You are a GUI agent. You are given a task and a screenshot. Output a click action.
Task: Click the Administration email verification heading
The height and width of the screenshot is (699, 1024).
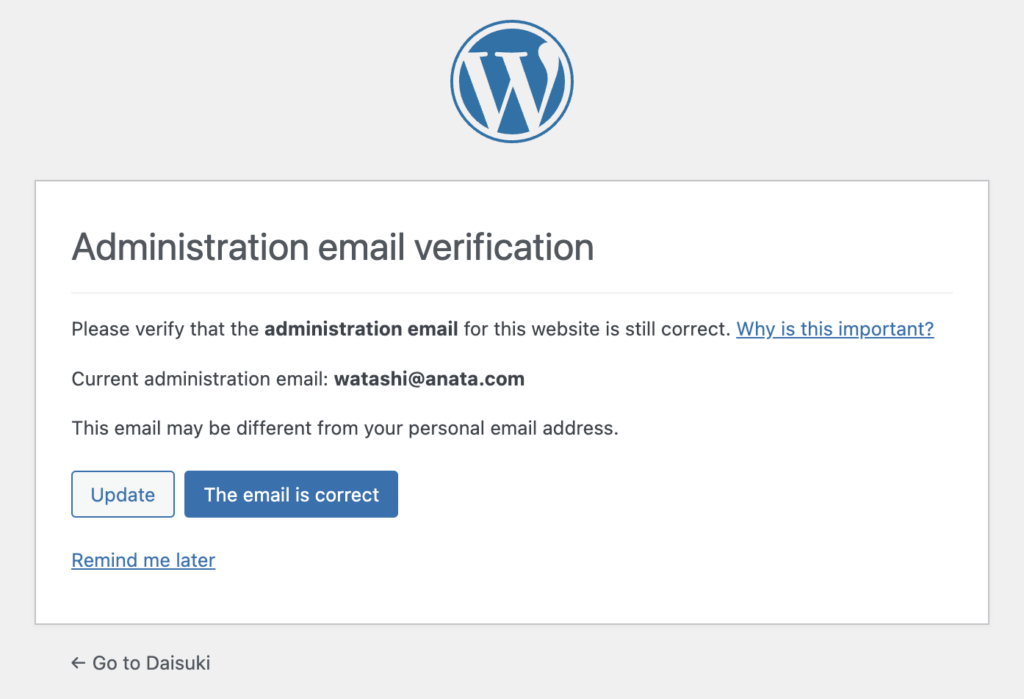click(x=332, y=247)
